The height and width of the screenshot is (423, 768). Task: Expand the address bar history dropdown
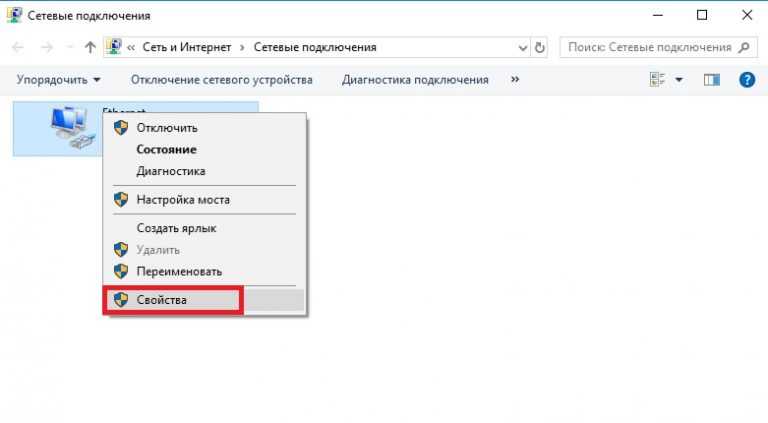click(x=523, y=48)
